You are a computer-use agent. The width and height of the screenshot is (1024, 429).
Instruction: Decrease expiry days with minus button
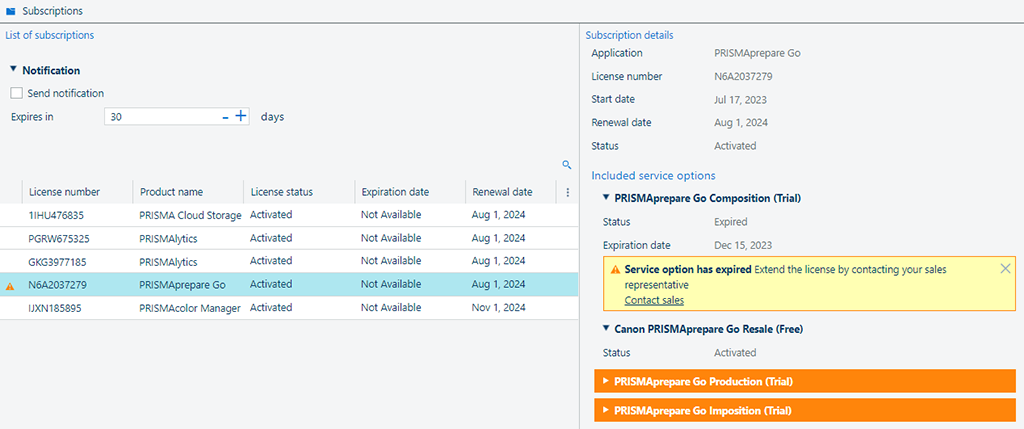tap(226, 117)
